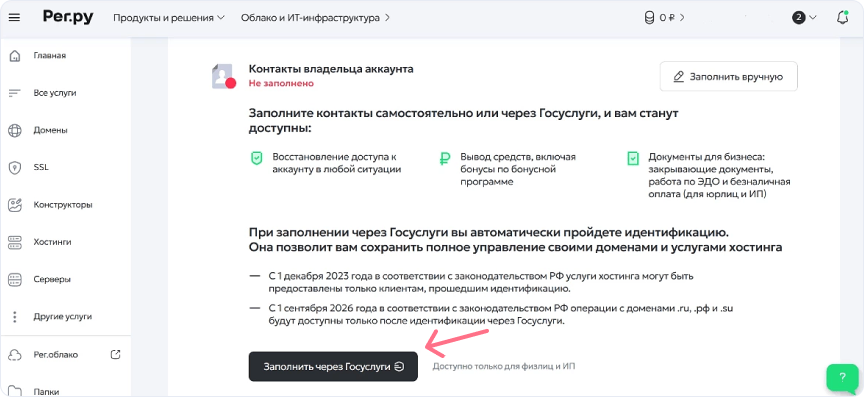Screen dimensions: 864x397
Task: Click the Серверы icon
Action: [15, 279]
